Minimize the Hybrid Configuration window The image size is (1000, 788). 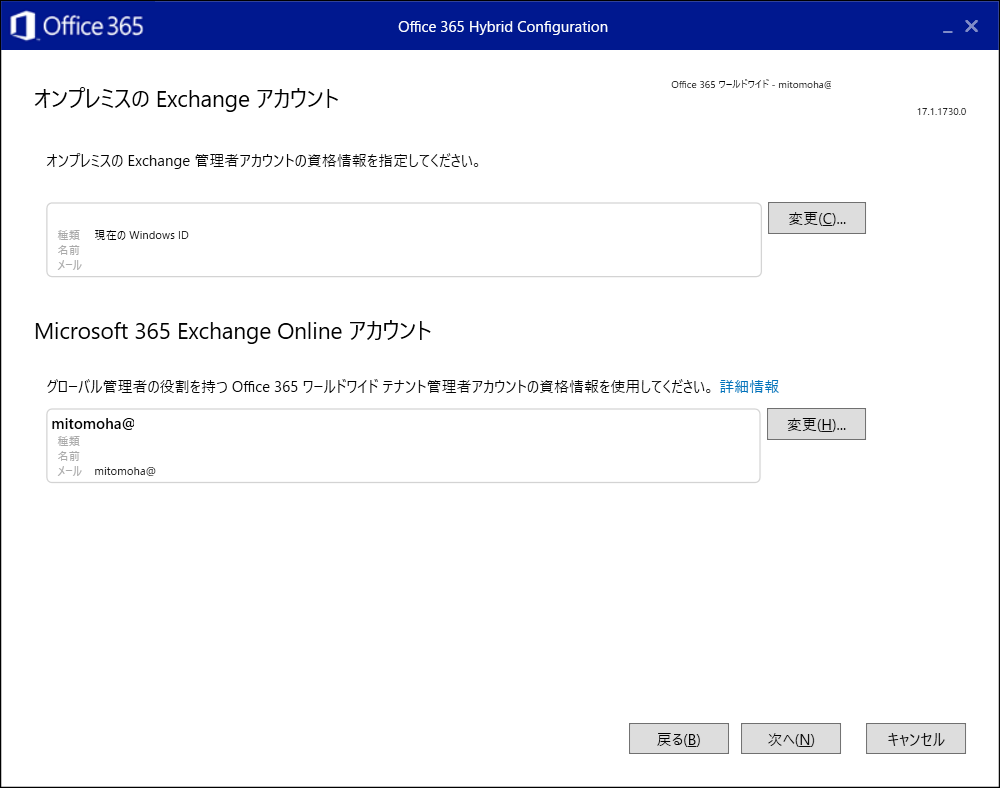[948, 27]
